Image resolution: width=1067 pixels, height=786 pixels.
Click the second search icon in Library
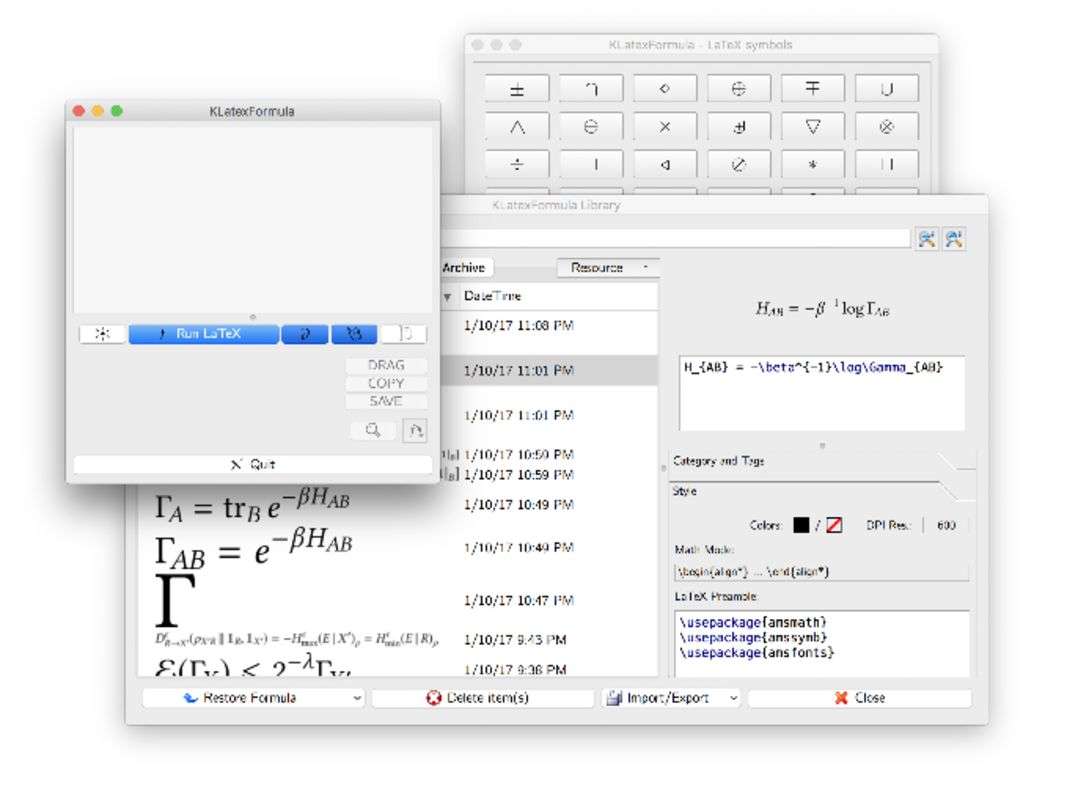tap(954, 239)
